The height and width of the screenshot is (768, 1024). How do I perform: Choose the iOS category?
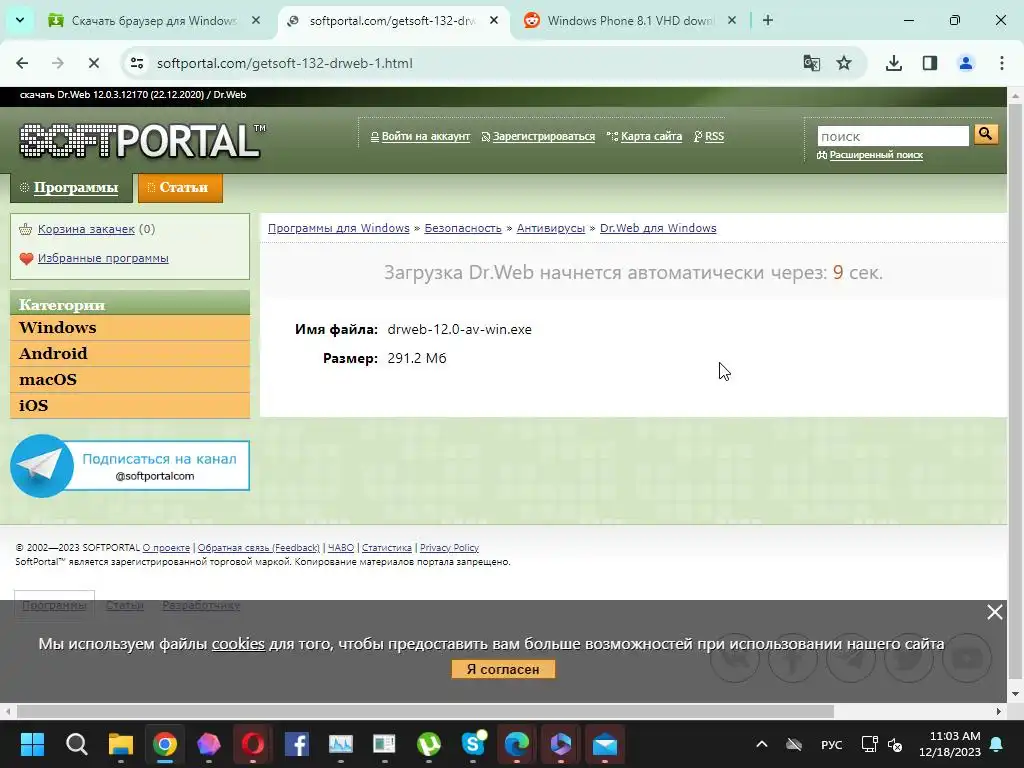point(130,406)
